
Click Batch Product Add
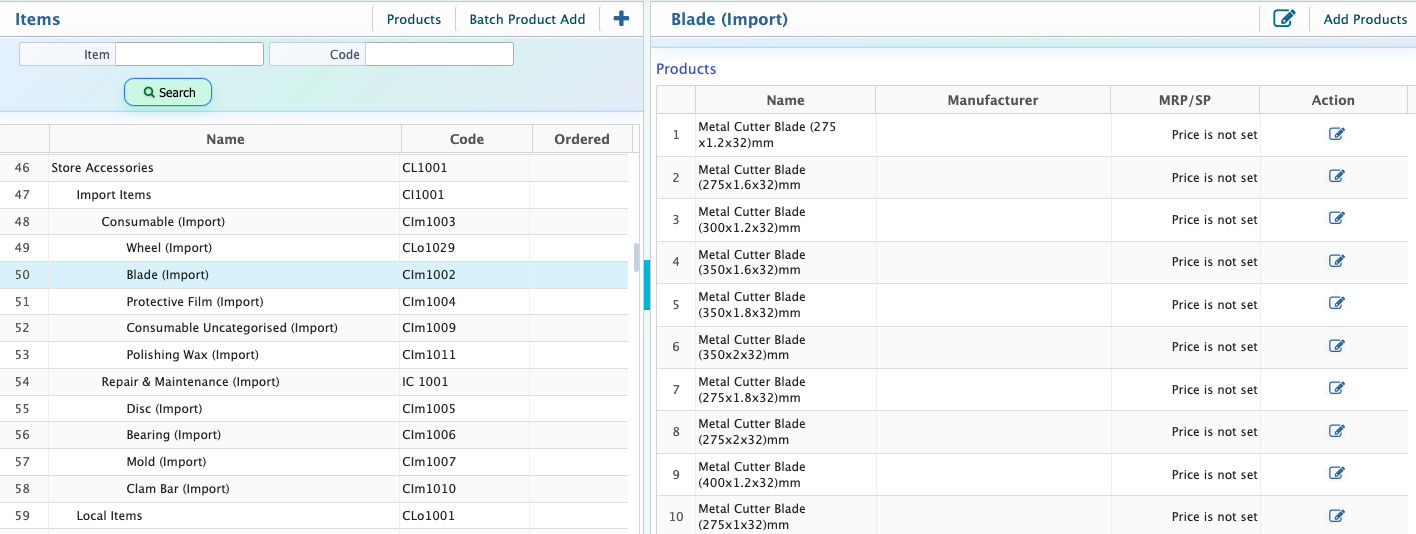tap(527, 19)
